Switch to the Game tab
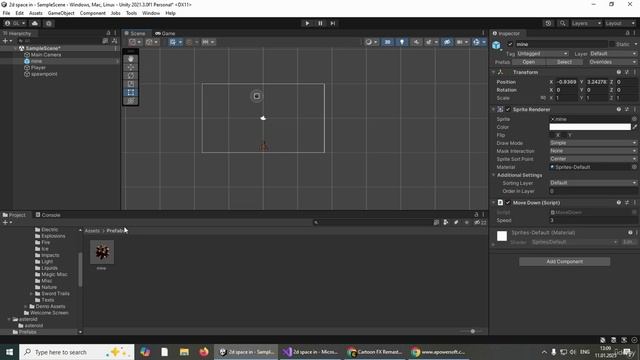The image size is (640, 360). coord(165,33)
